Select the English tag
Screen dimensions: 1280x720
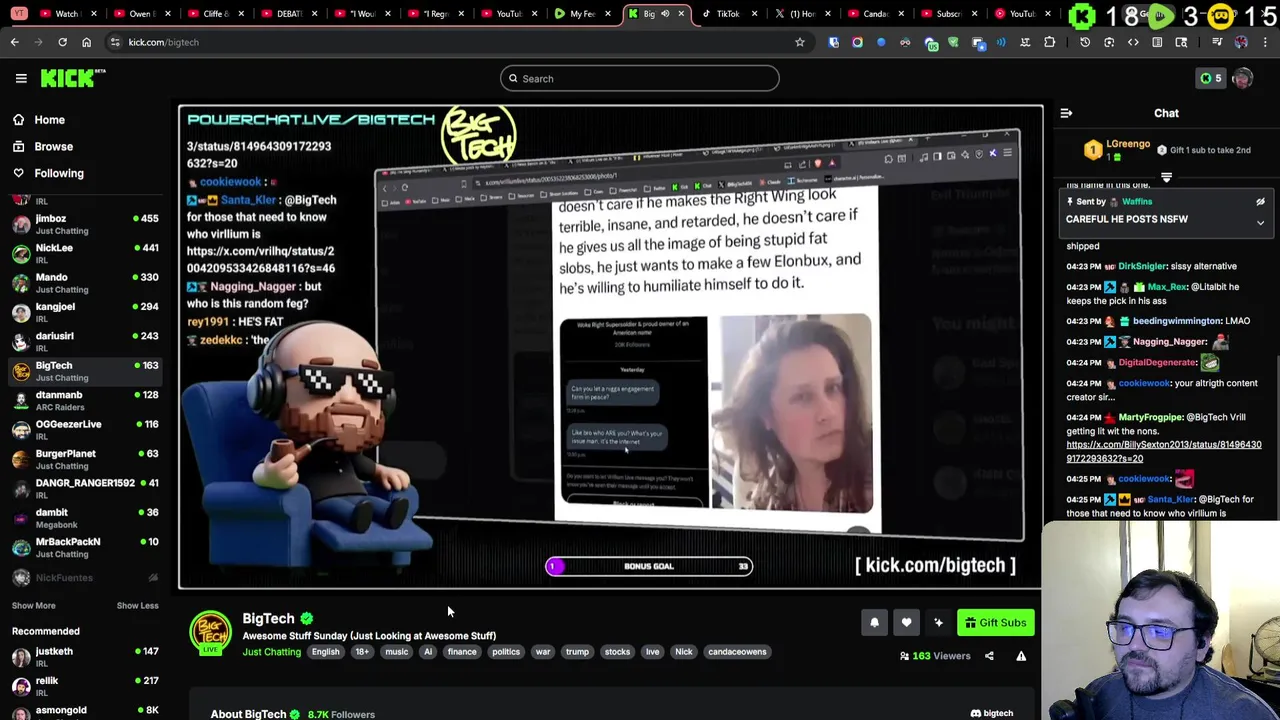coord(325,652)
